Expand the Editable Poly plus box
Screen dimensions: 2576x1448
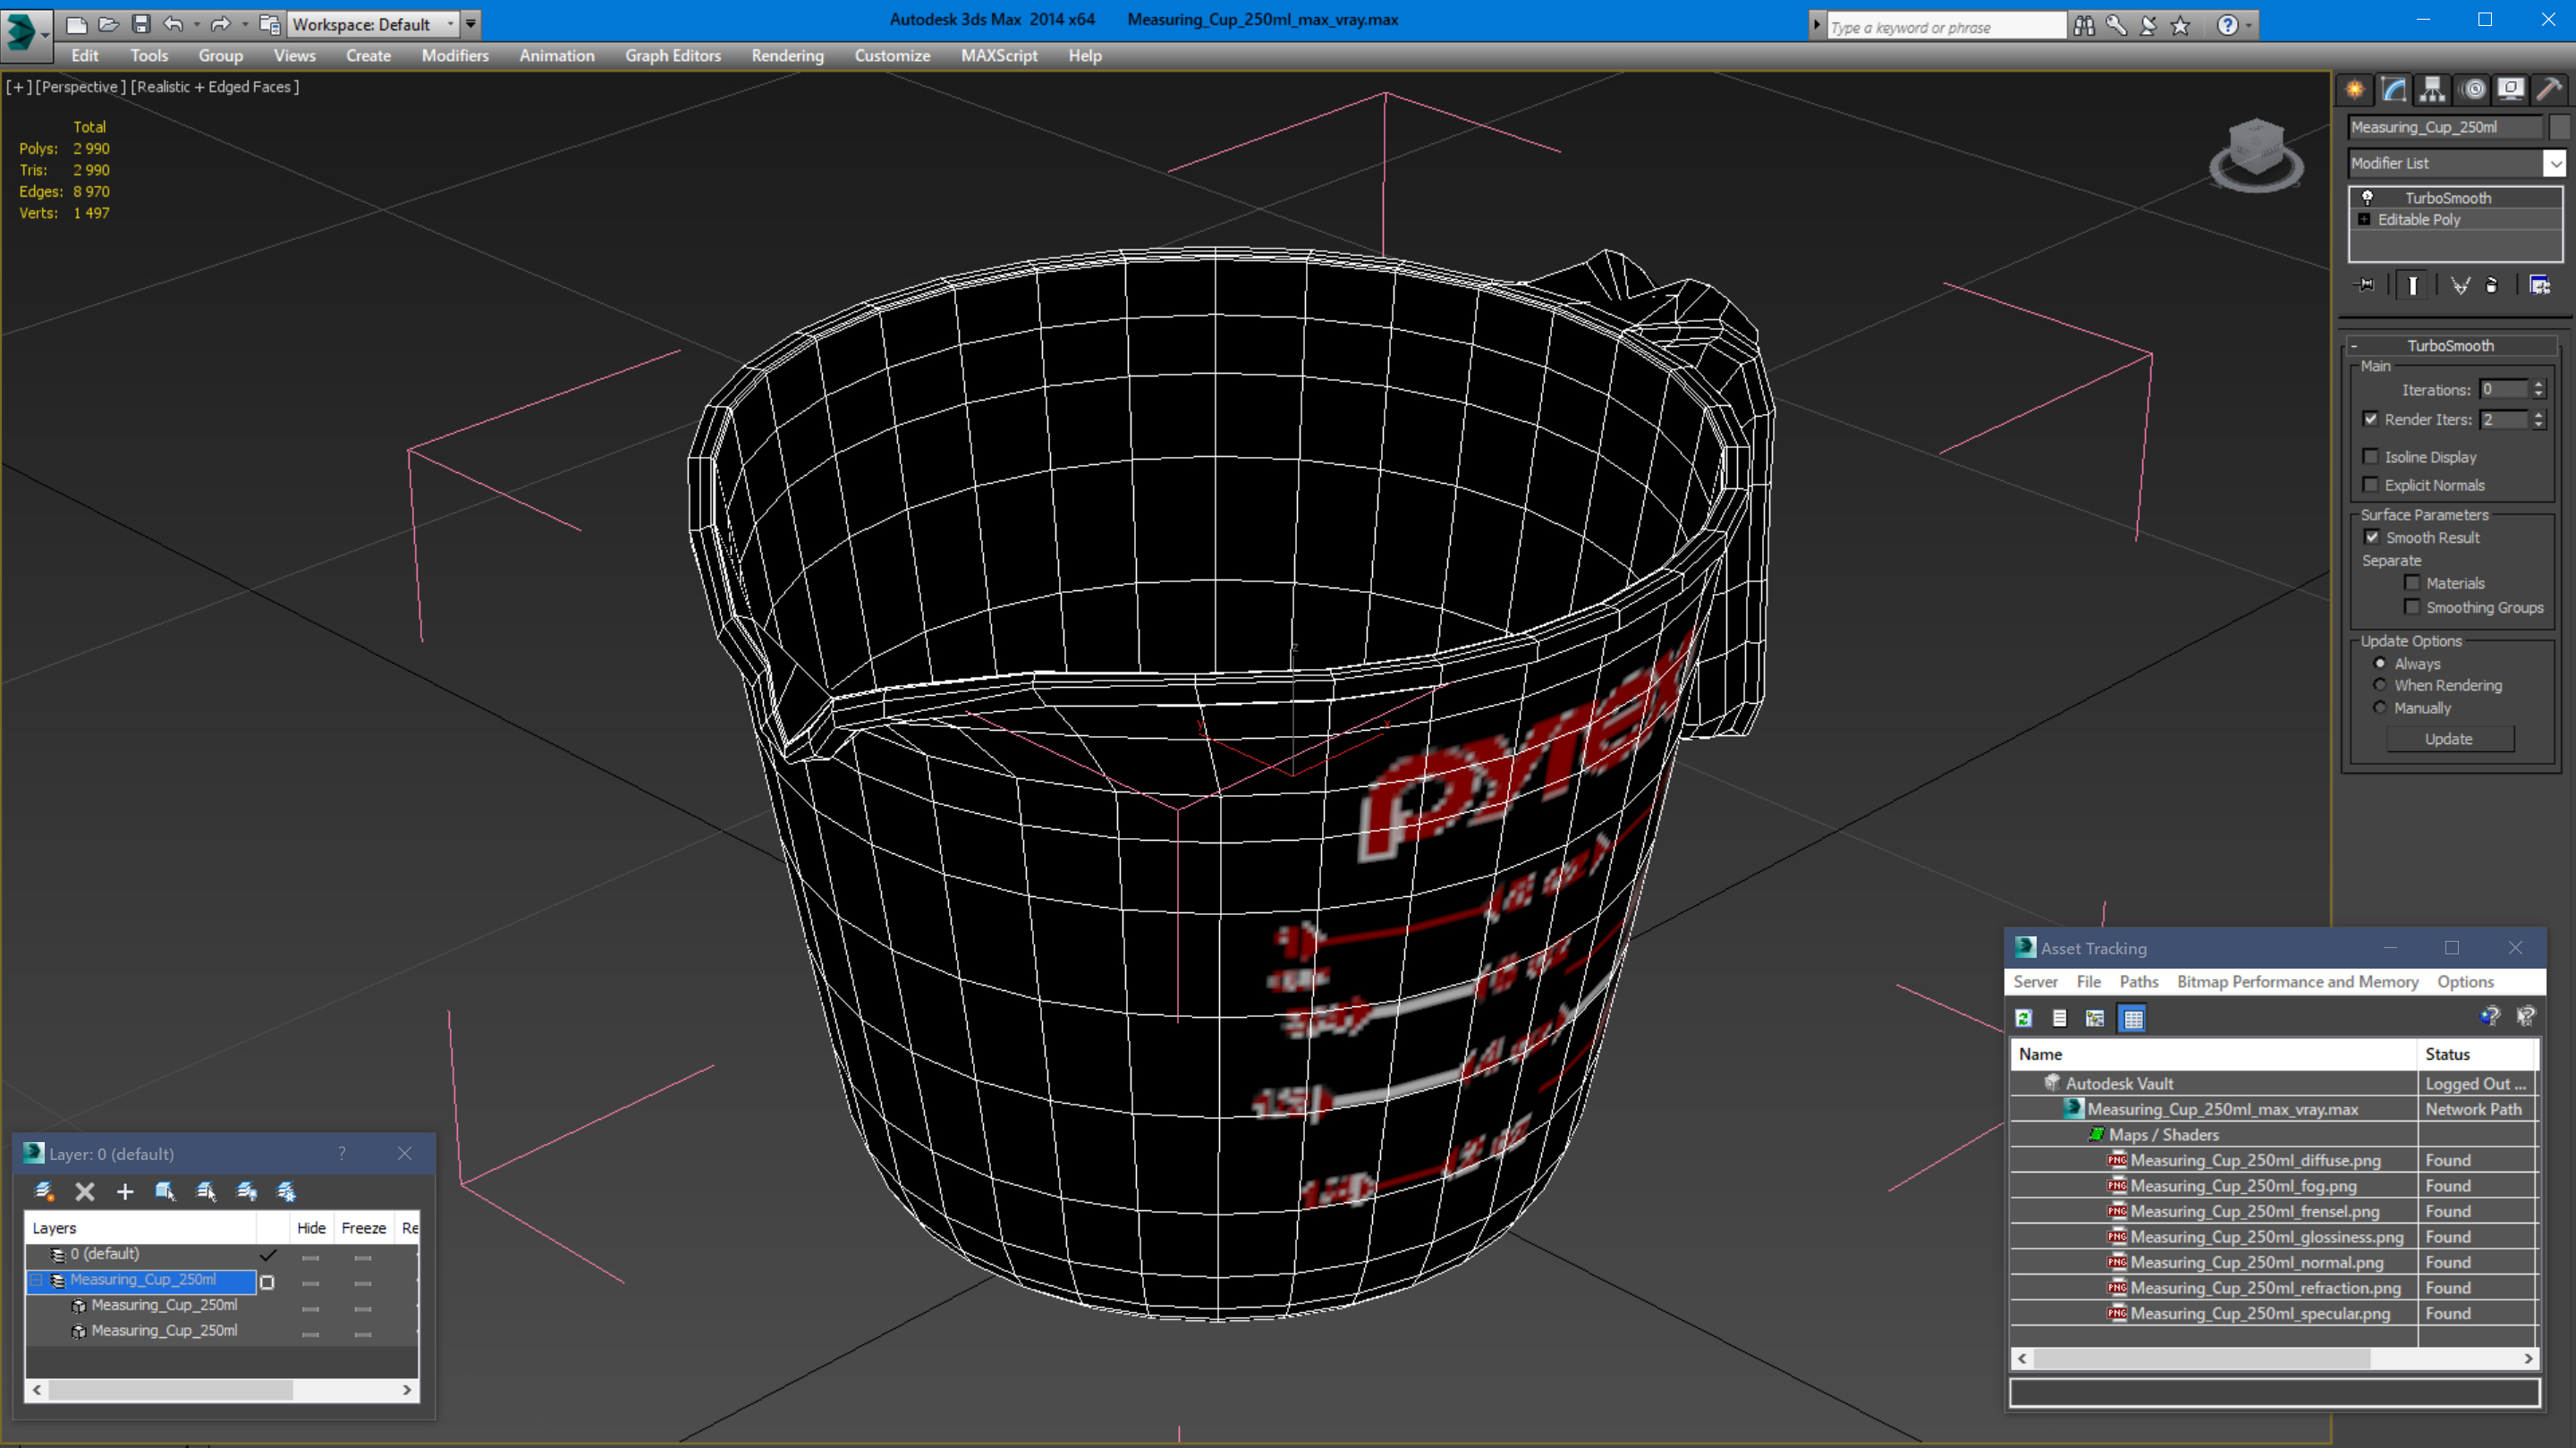pos(2364,219)
